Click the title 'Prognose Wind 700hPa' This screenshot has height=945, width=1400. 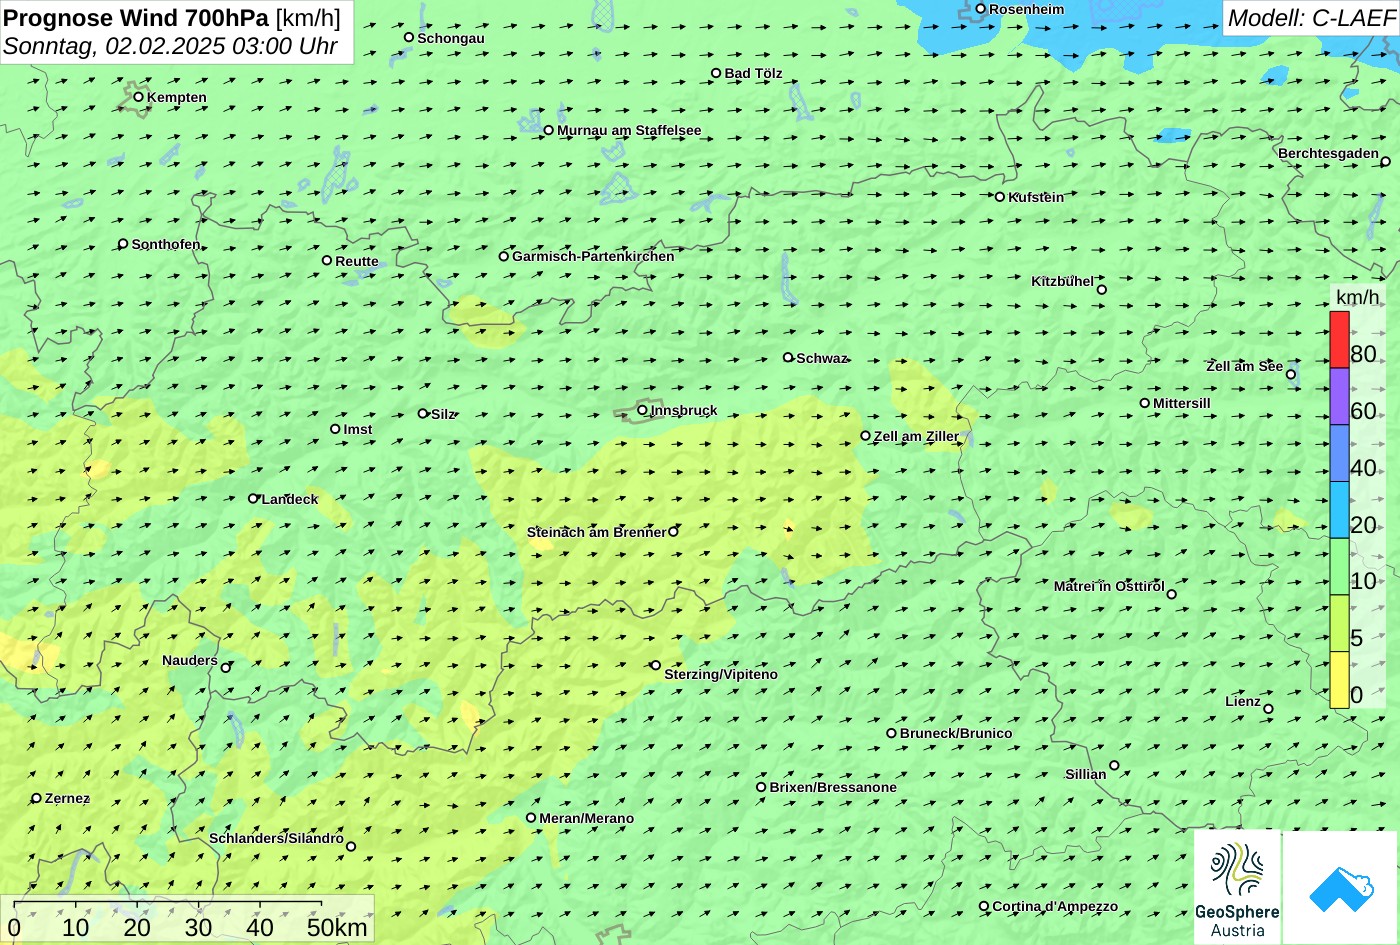(137, 18)
